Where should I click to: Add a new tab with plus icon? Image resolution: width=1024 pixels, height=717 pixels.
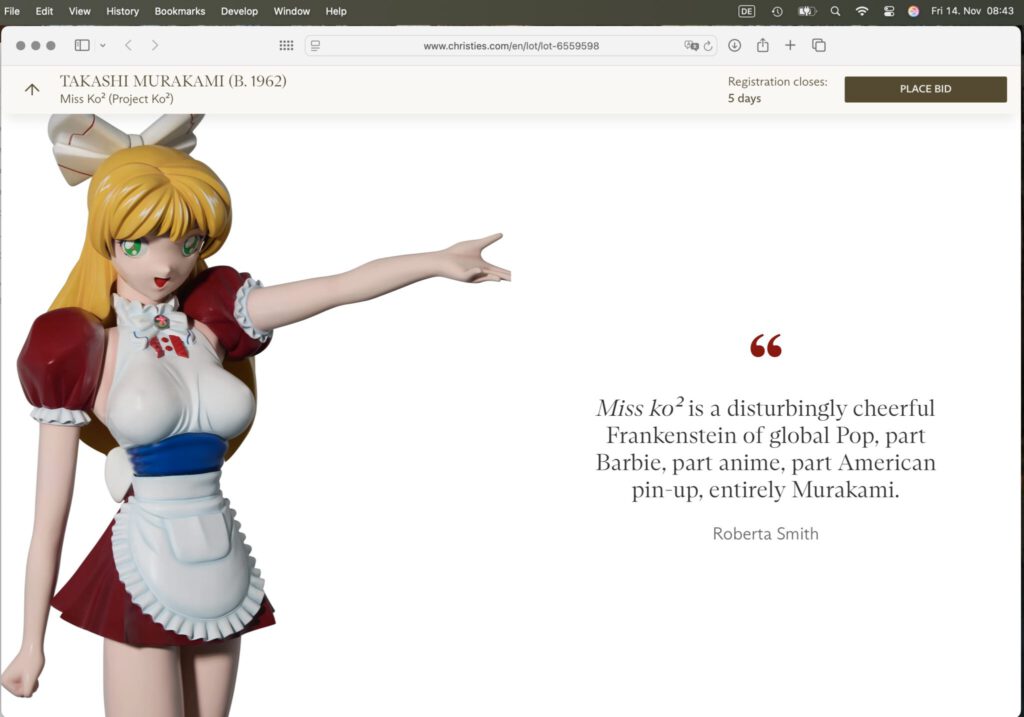point(790,45)
